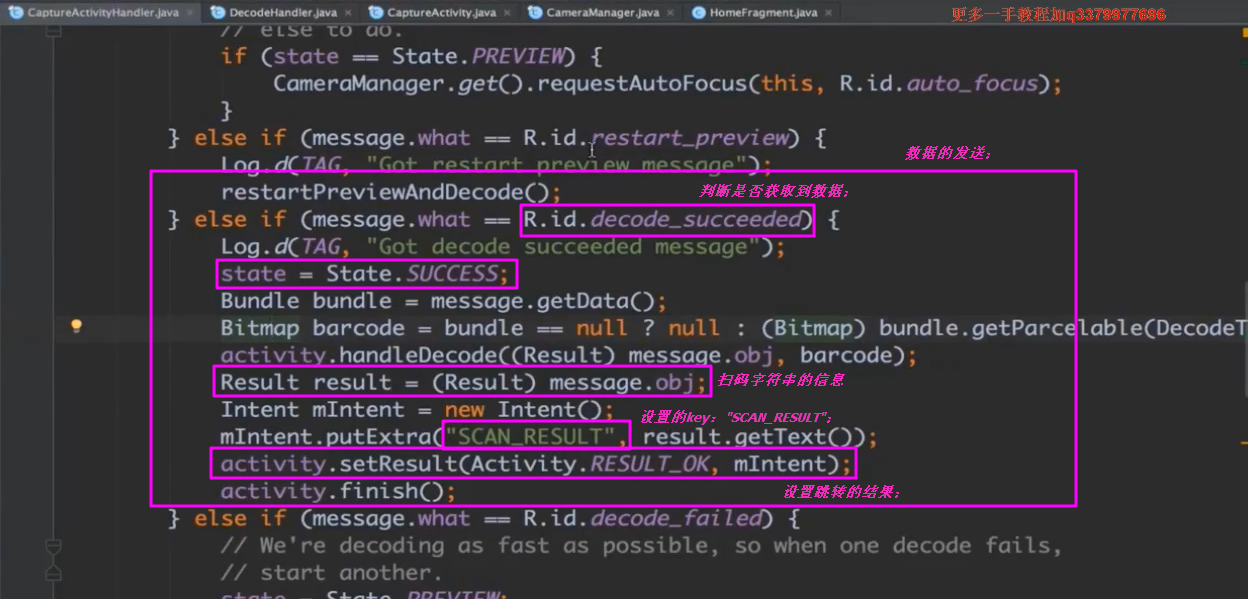Image resolution: width=1248 pixels, height=599 pixels.
Task: Click 'activity.setResult' call
Action: coord(339,463)
